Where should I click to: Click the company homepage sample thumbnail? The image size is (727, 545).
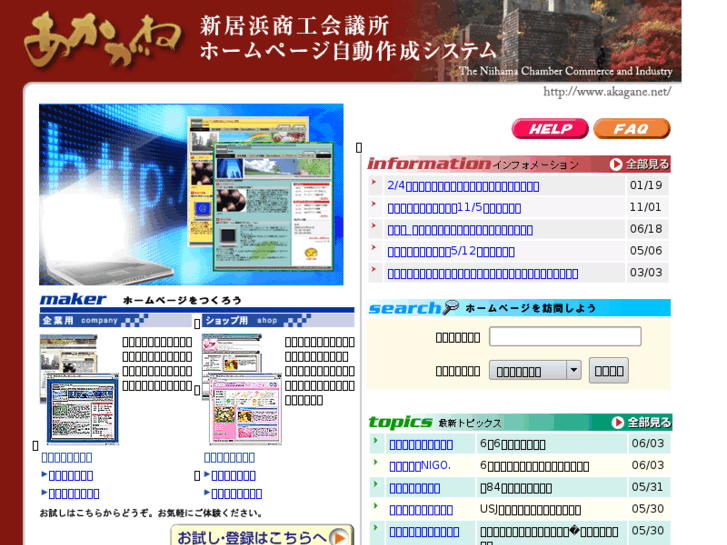point(79,389)
